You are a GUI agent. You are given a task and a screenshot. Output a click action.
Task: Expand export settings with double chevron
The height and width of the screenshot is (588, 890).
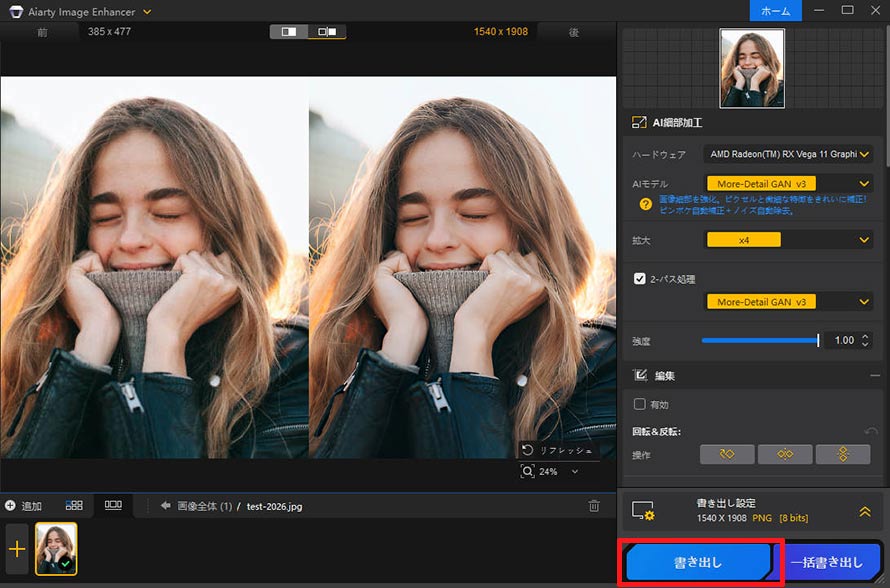(865, 511)
